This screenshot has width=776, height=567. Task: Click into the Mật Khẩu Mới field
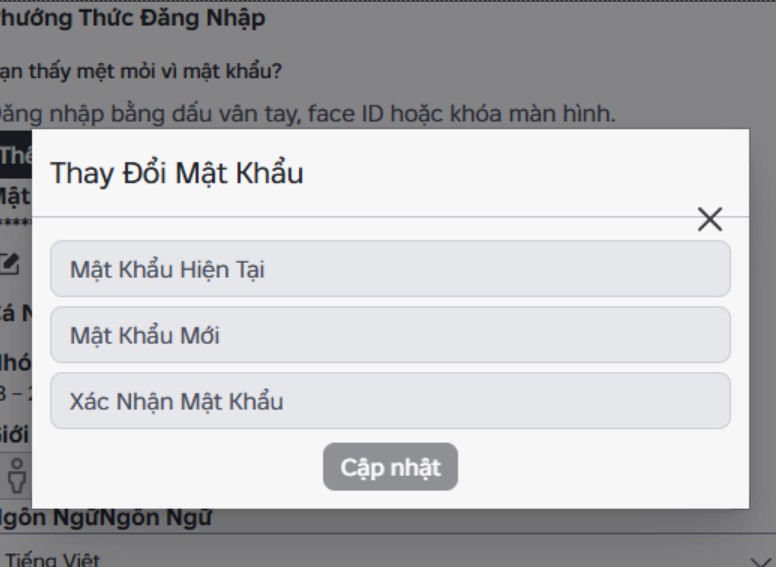pyautogui.click(x=390, y=335)
